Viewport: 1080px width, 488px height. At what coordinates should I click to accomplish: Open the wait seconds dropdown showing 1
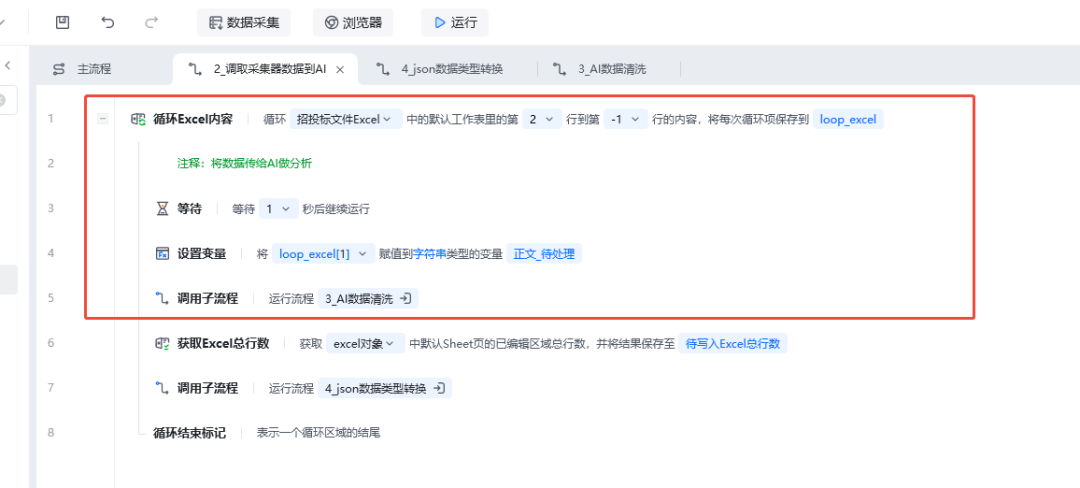tap(278, 209)
